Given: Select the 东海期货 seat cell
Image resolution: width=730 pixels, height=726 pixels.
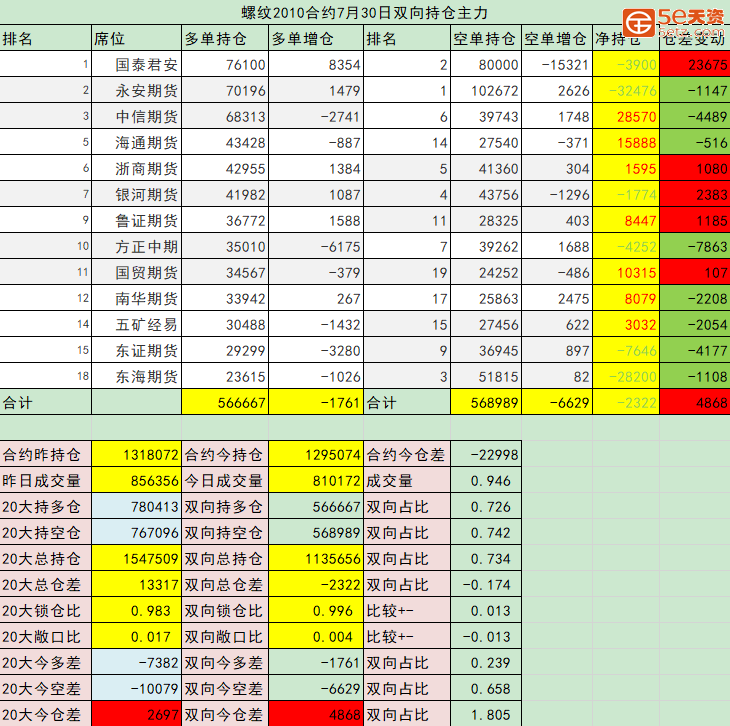Looking at the screenshot, I should click(136, 377).
